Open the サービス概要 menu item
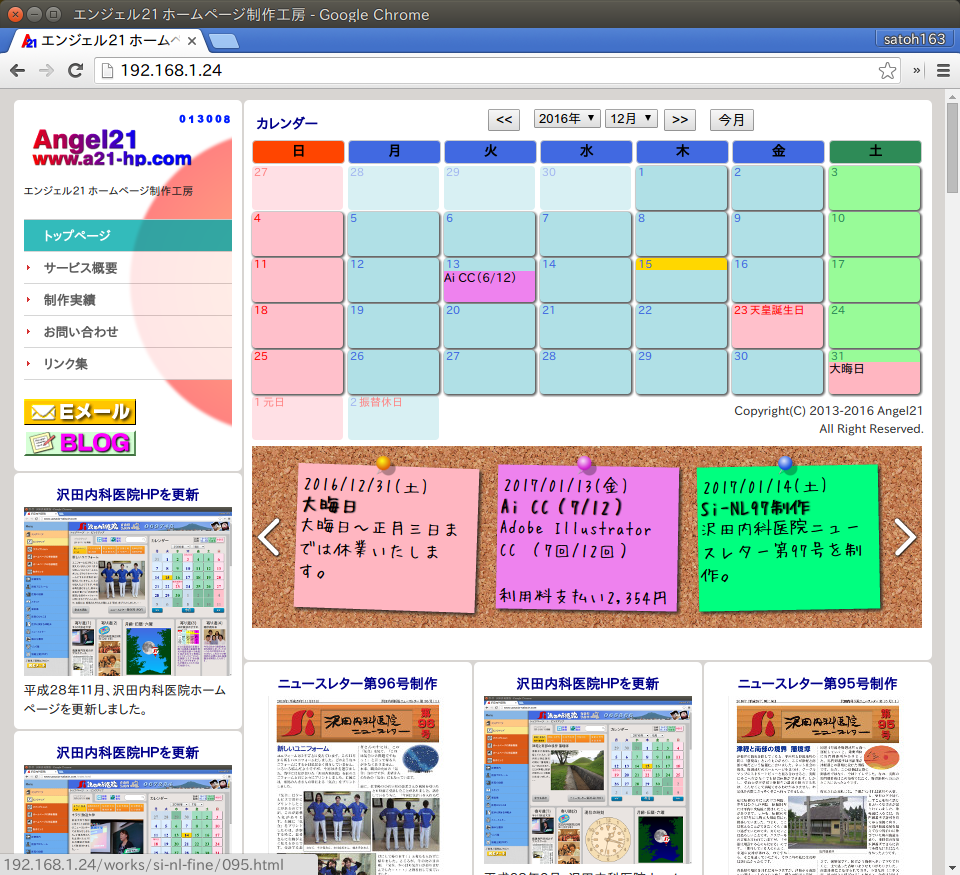Viewport: 960px width, 875px height. 128,268
